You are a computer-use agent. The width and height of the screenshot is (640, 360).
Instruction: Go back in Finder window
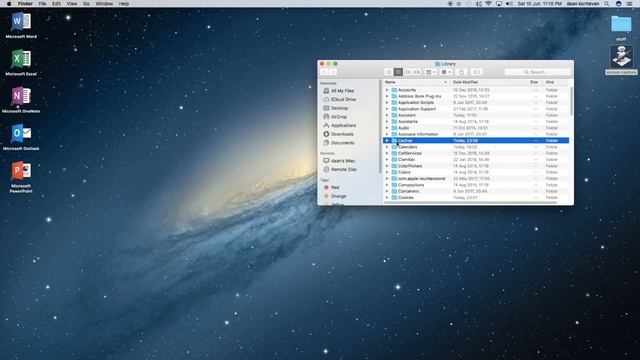pos(324,72)
